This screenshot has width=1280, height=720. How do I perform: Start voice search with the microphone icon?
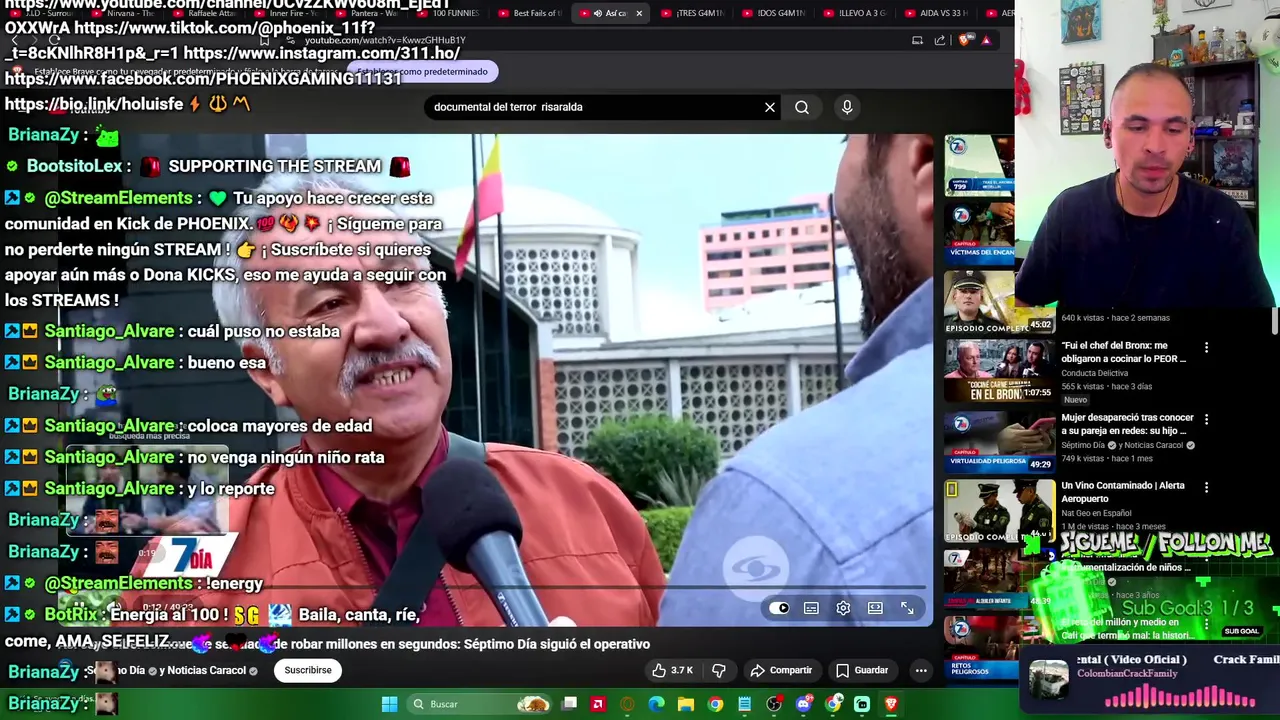pos(847,107)
